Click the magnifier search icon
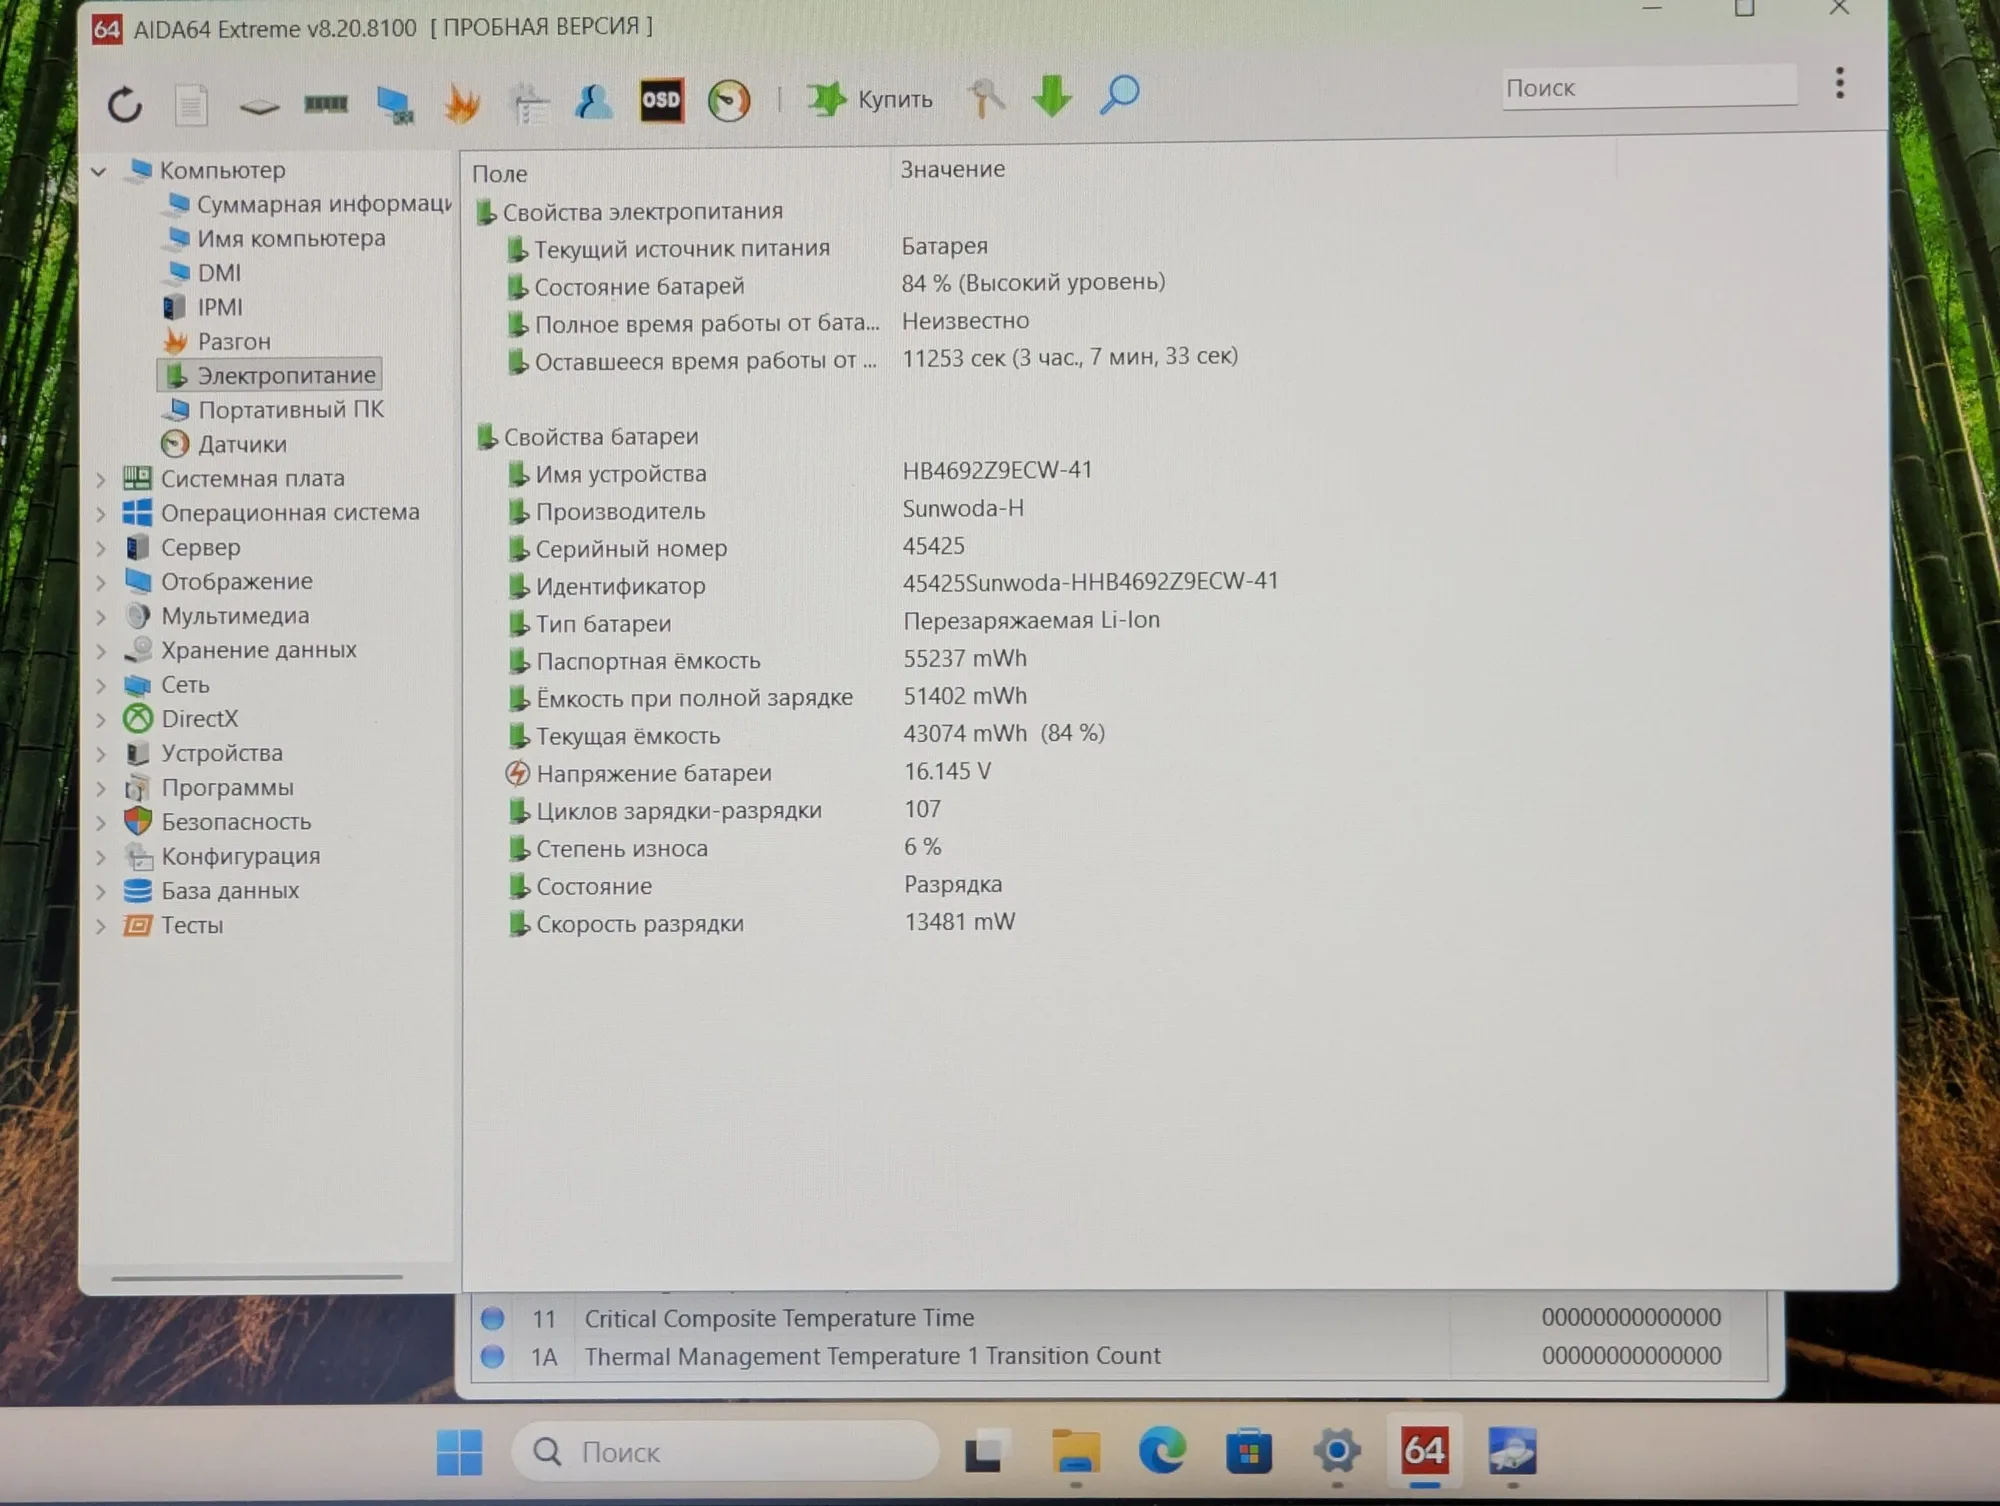 click(1119, 95)
